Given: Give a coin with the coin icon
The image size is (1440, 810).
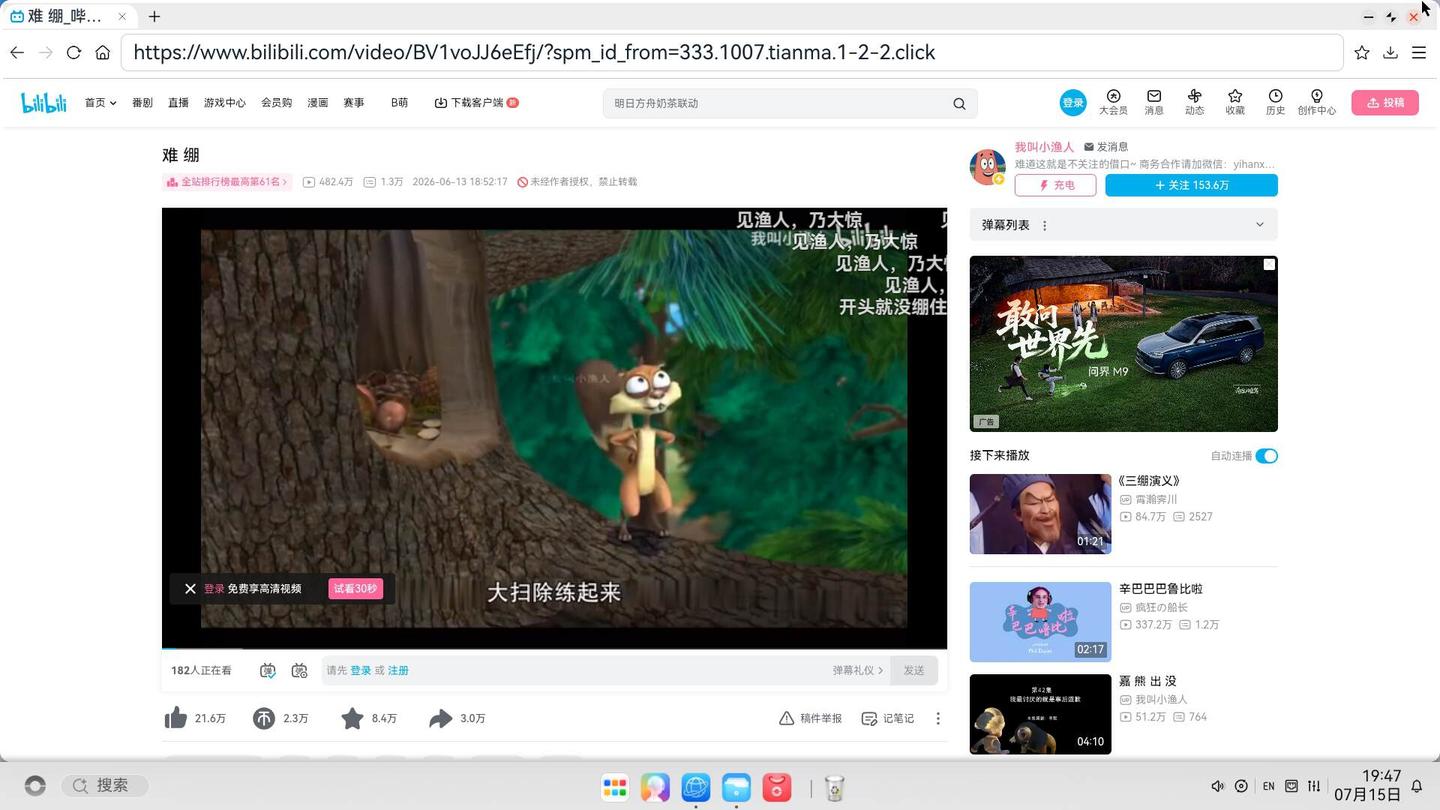Looking at the screenshot, I should point(263,718).
